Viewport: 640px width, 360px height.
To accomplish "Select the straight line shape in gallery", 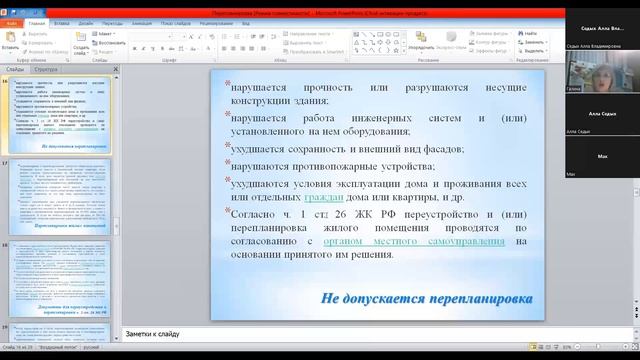I will tap(364, 34).
